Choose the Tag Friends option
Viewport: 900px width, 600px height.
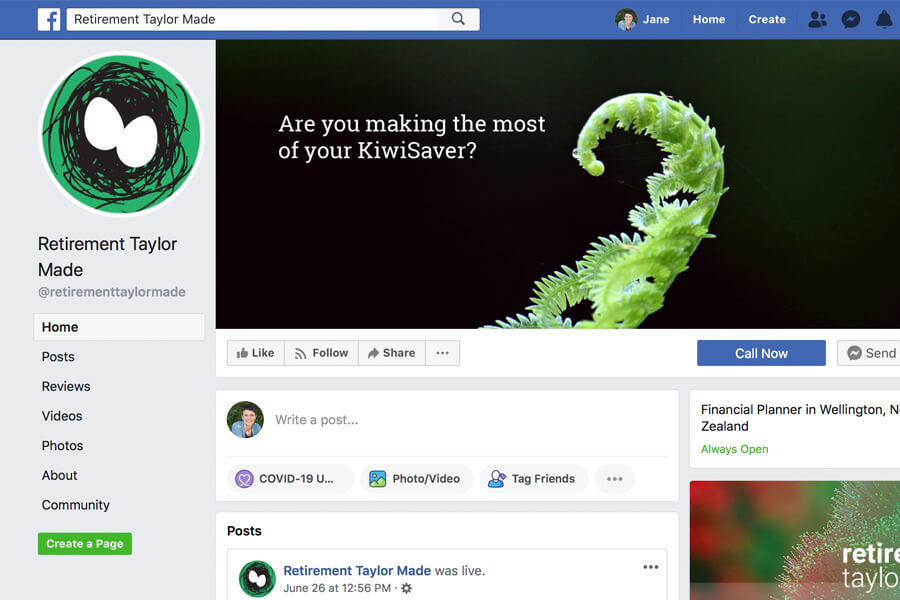tap(534, 479)
